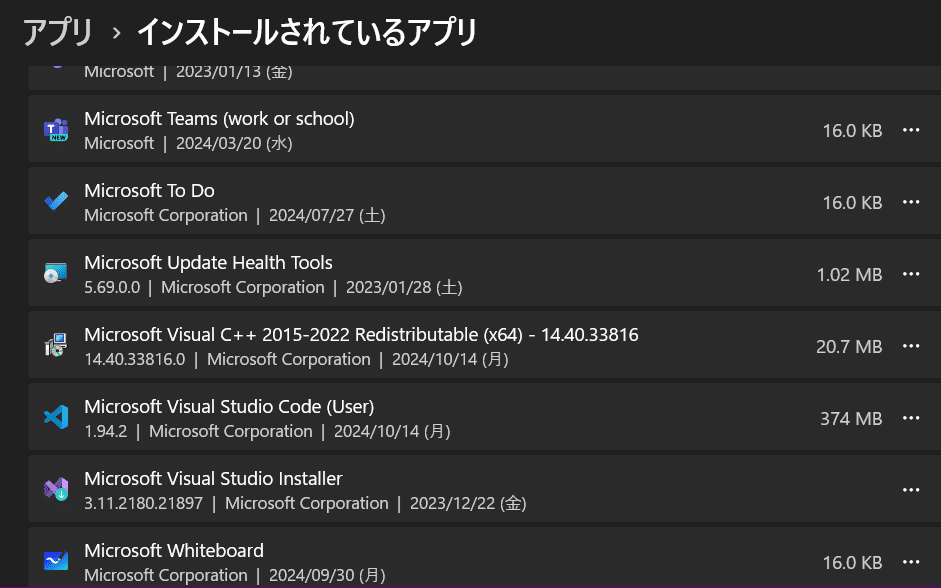
Task: Click the Microsoft Teams app icon
Action: tap(56, 130)
